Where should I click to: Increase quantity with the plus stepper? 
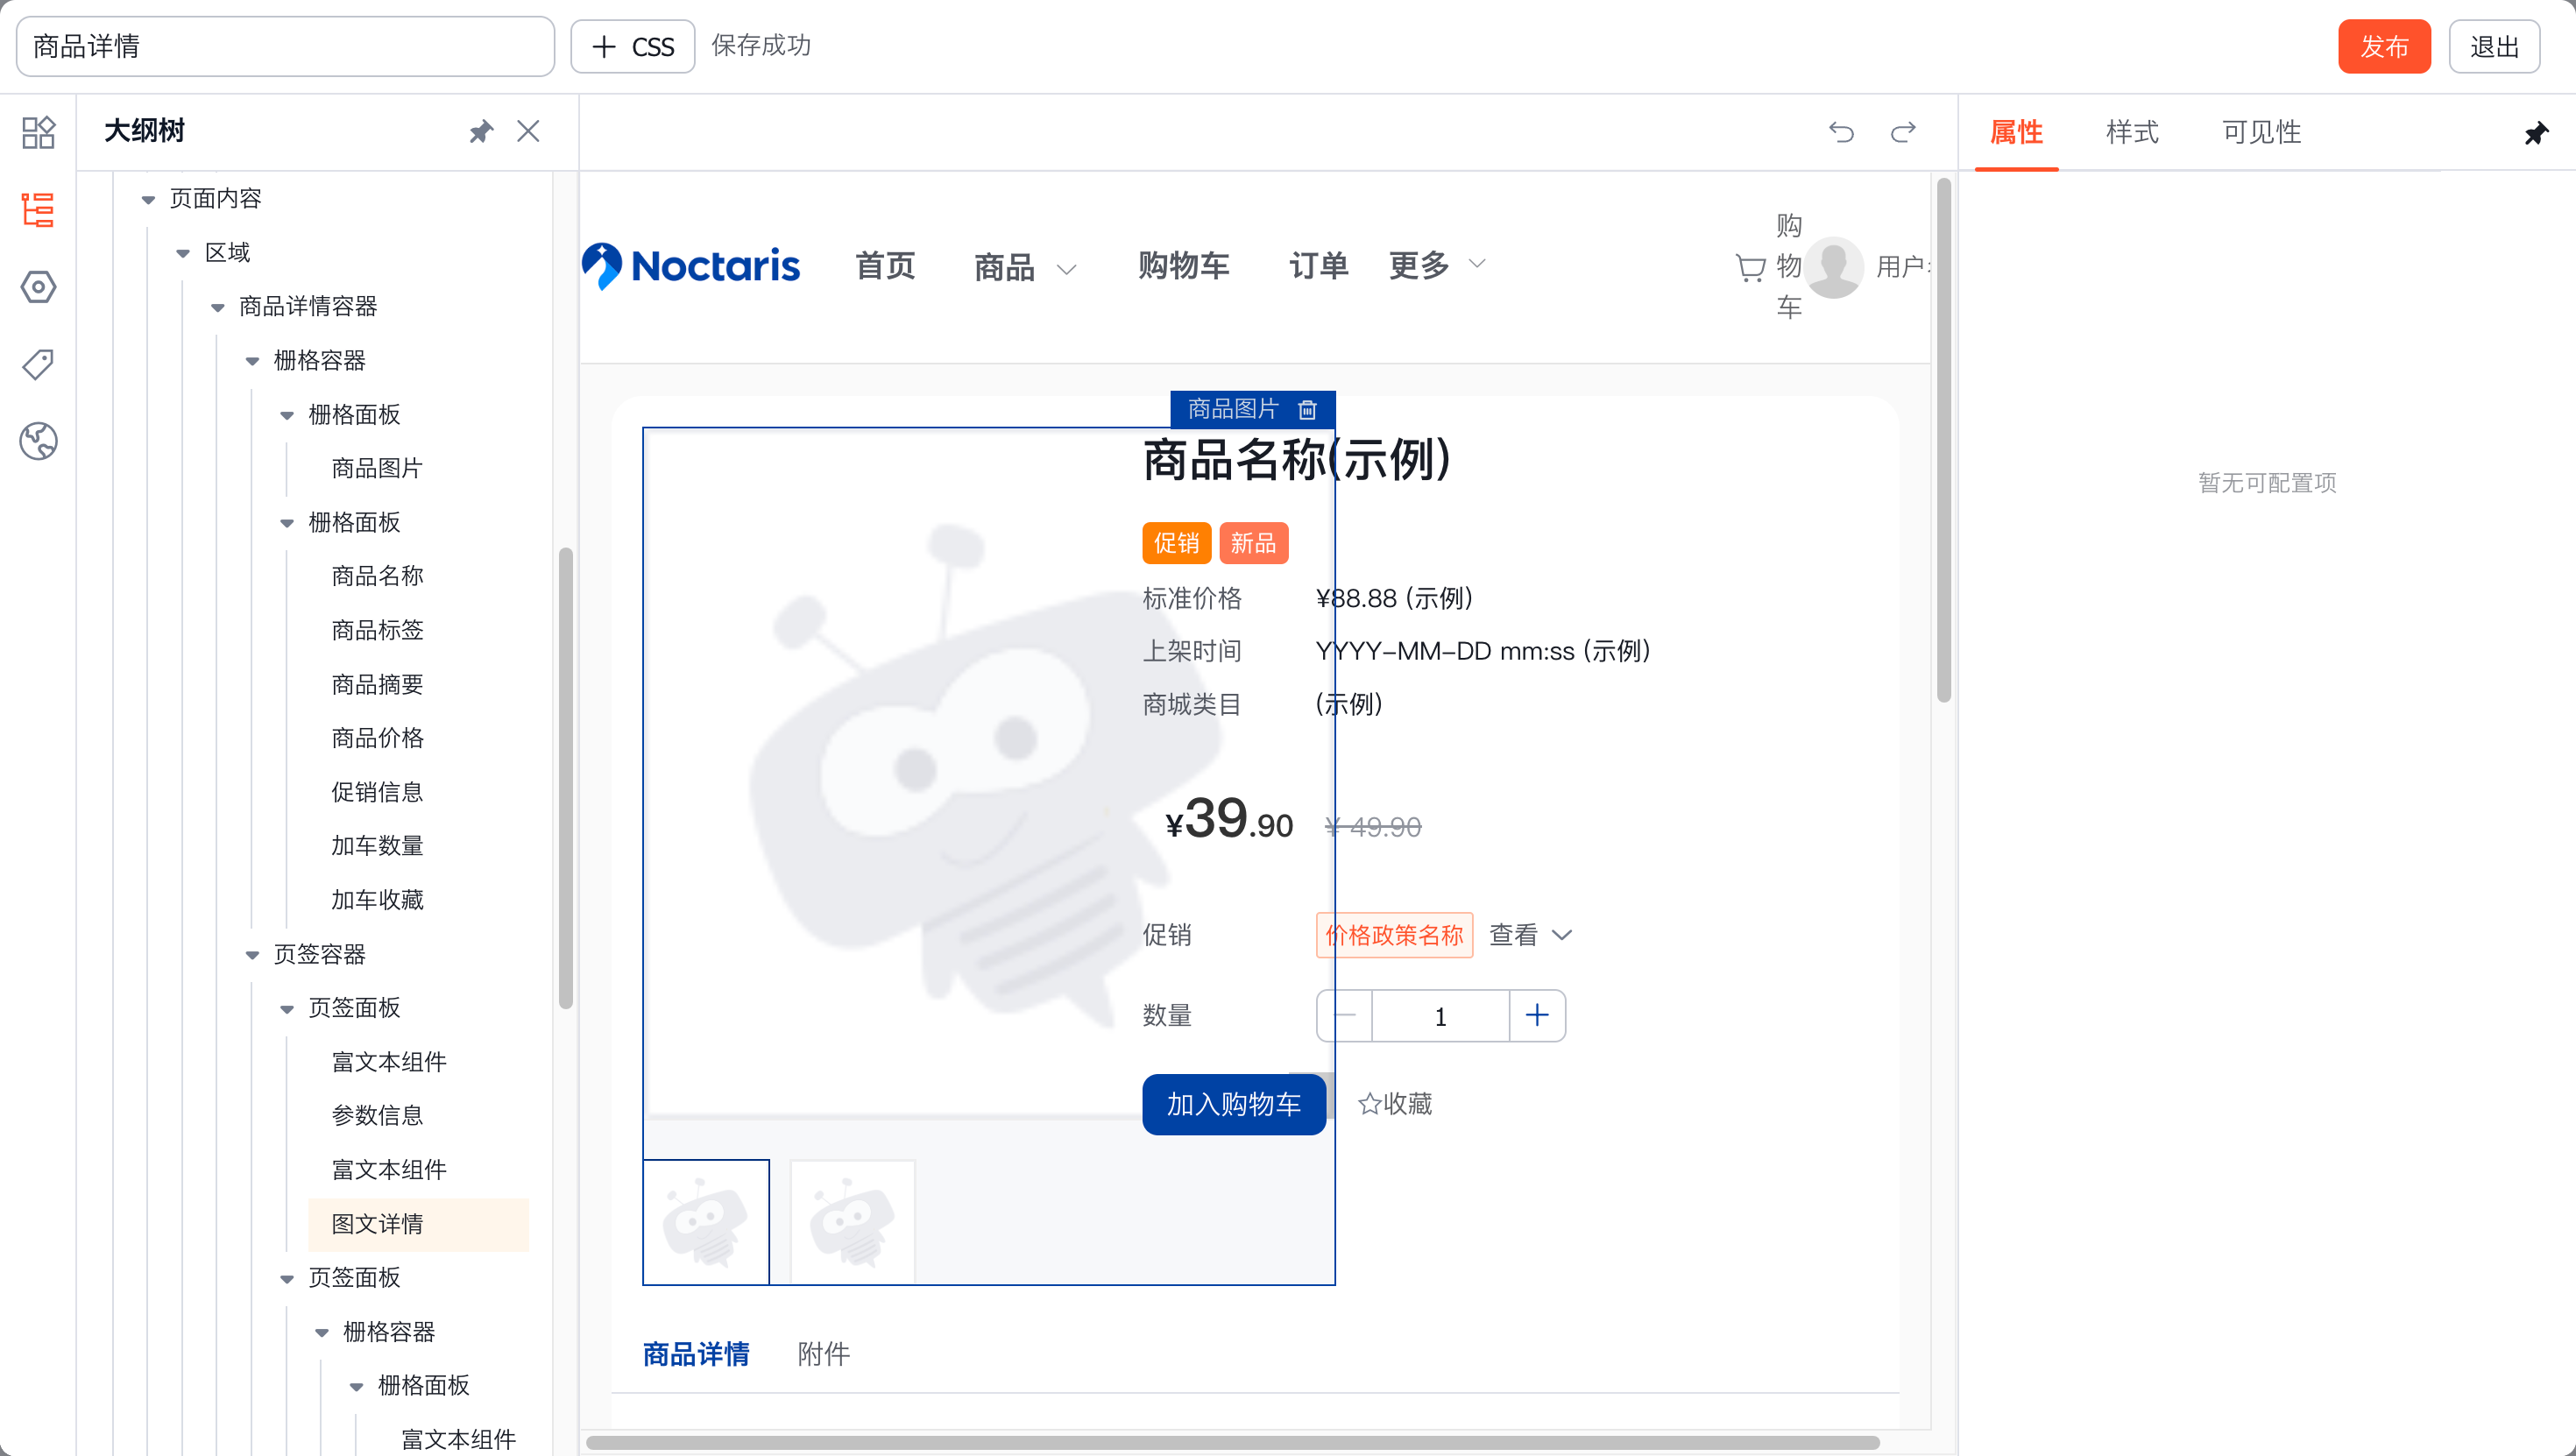(x=1537, y=1016)
